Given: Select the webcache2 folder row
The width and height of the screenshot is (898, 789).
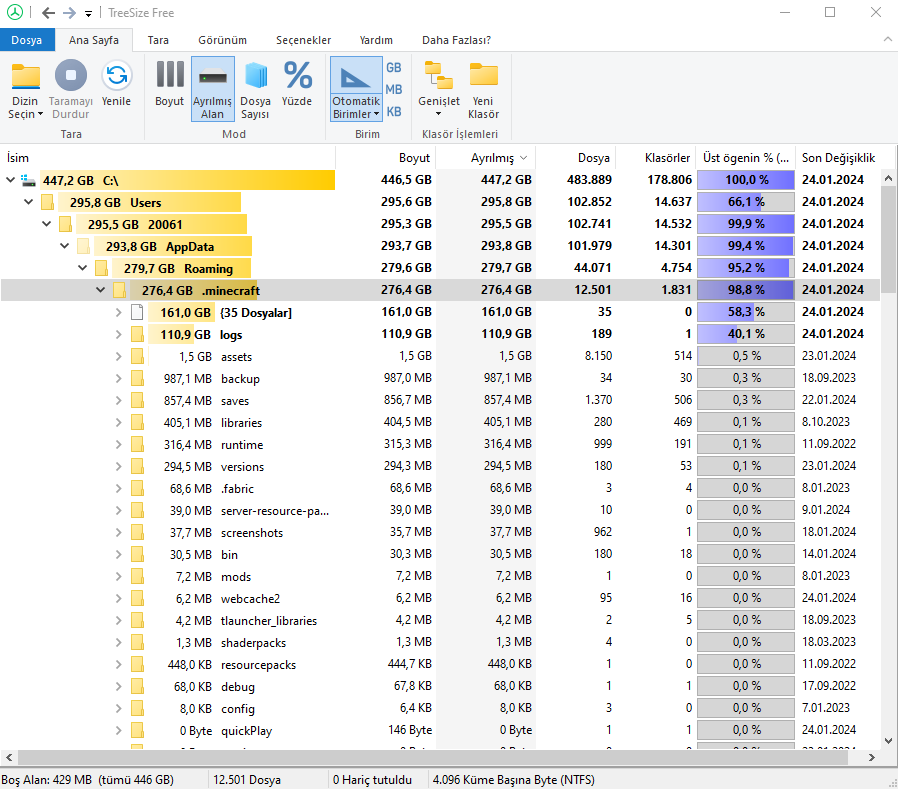Looking at the screenshot, I should coord(440,598).
